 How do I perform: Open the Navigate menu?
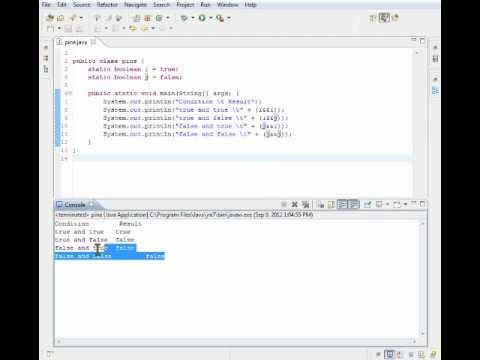coord(135,5)
